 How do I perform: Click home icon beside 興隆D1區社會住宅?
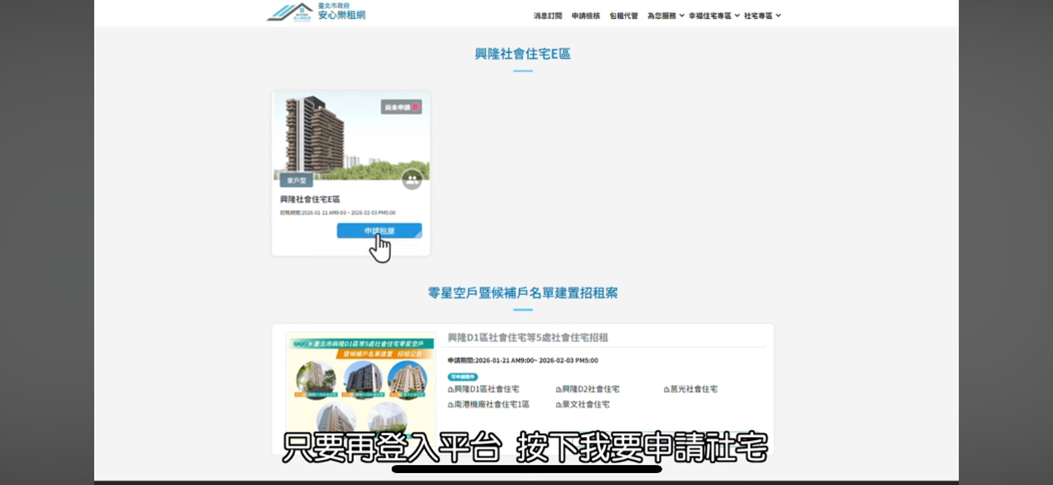451,390
